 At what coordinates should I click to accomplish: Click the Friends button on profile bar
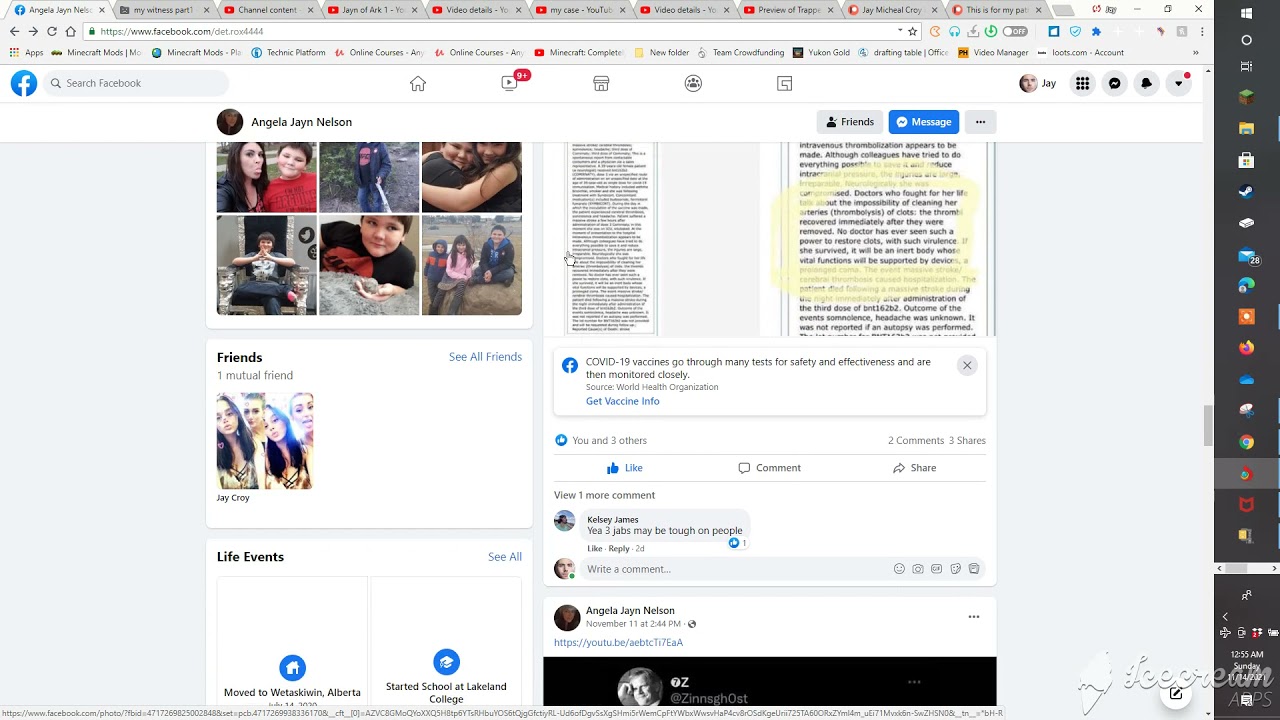849,122
